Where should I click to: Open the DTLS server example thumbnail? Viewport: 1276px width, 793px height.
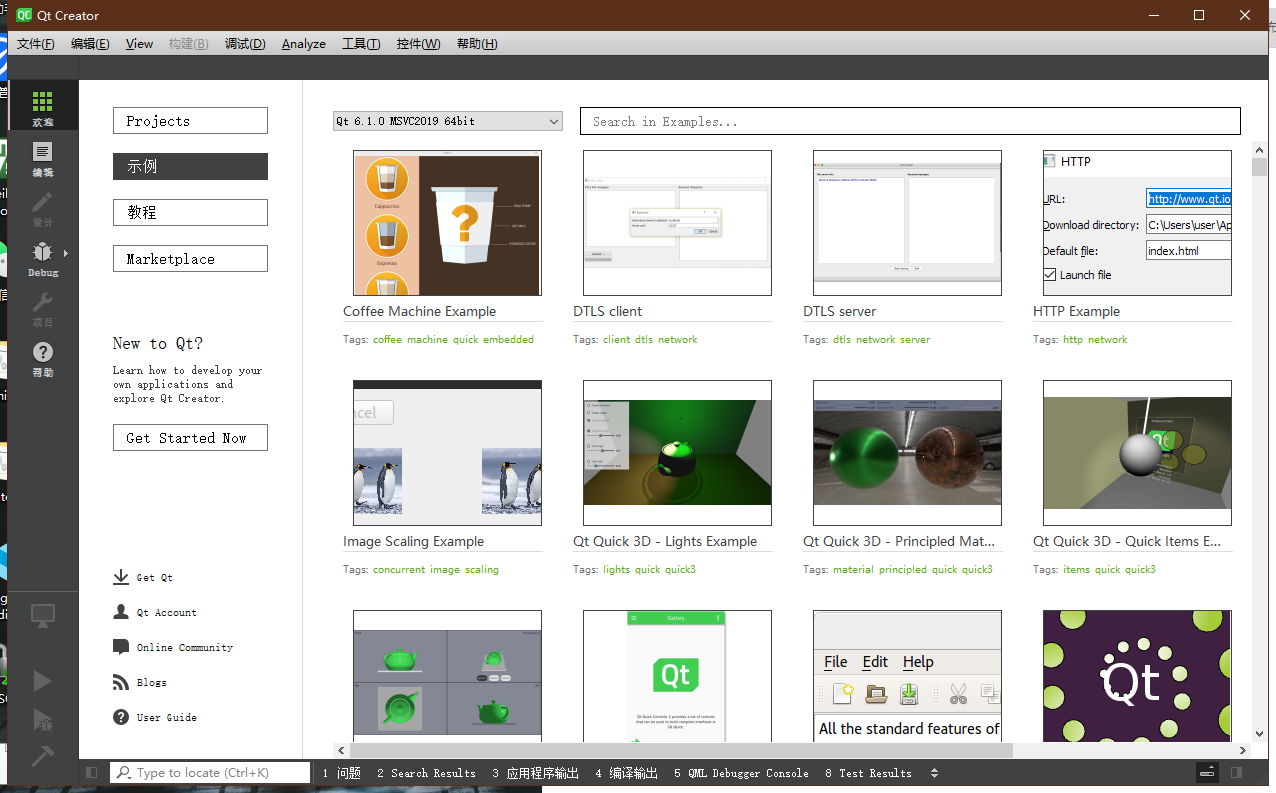tap(907, 223)
